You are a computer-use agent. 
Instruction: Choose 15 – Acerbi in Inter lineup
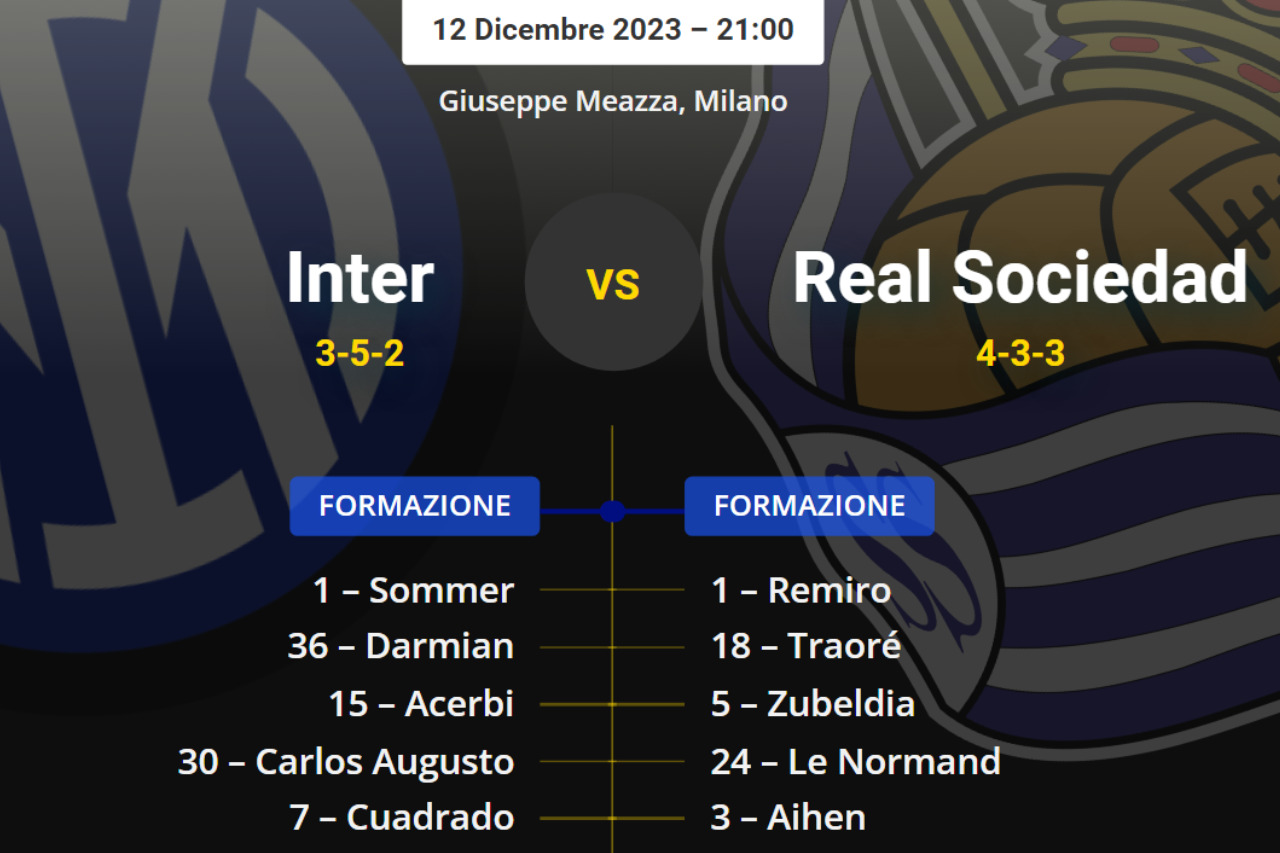coord(421,704)
